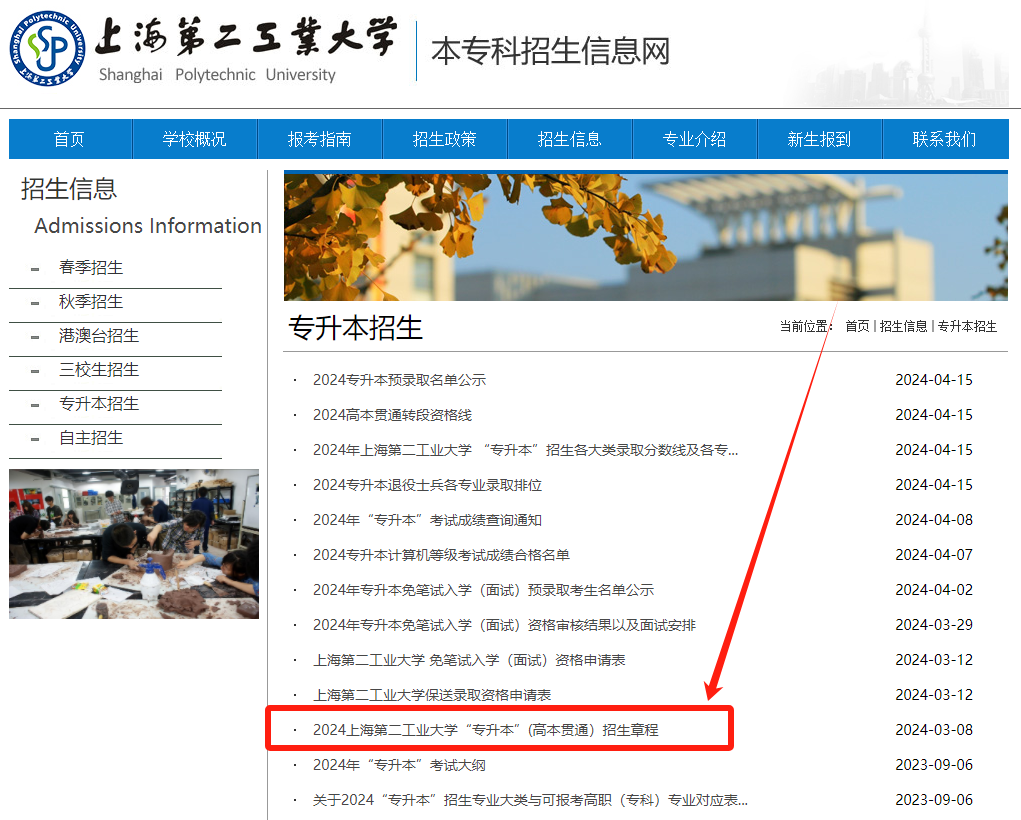Select the 专业介绍 menu item
This screenshot has height=820, width=1021.
(694, 138)
